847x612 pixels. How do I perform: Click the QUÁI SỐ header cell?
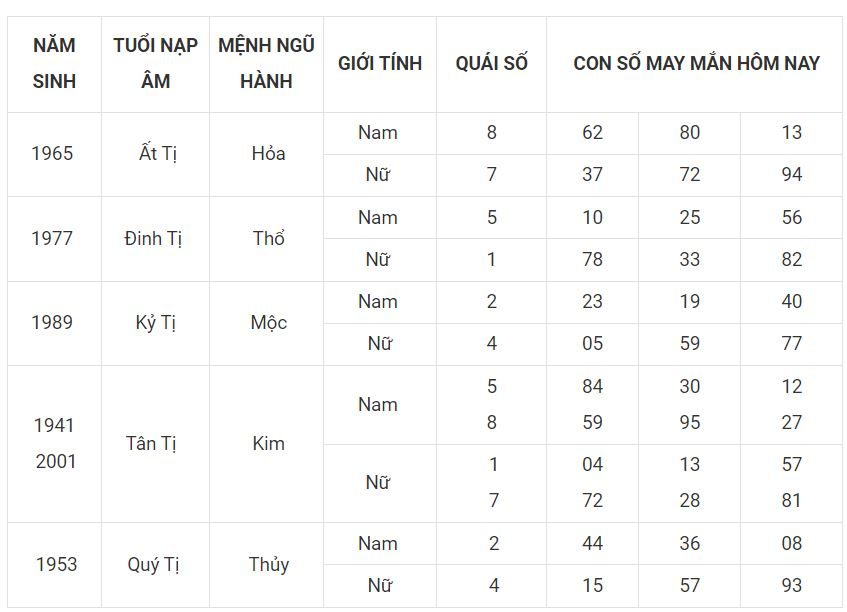click(x=491, y=64)
